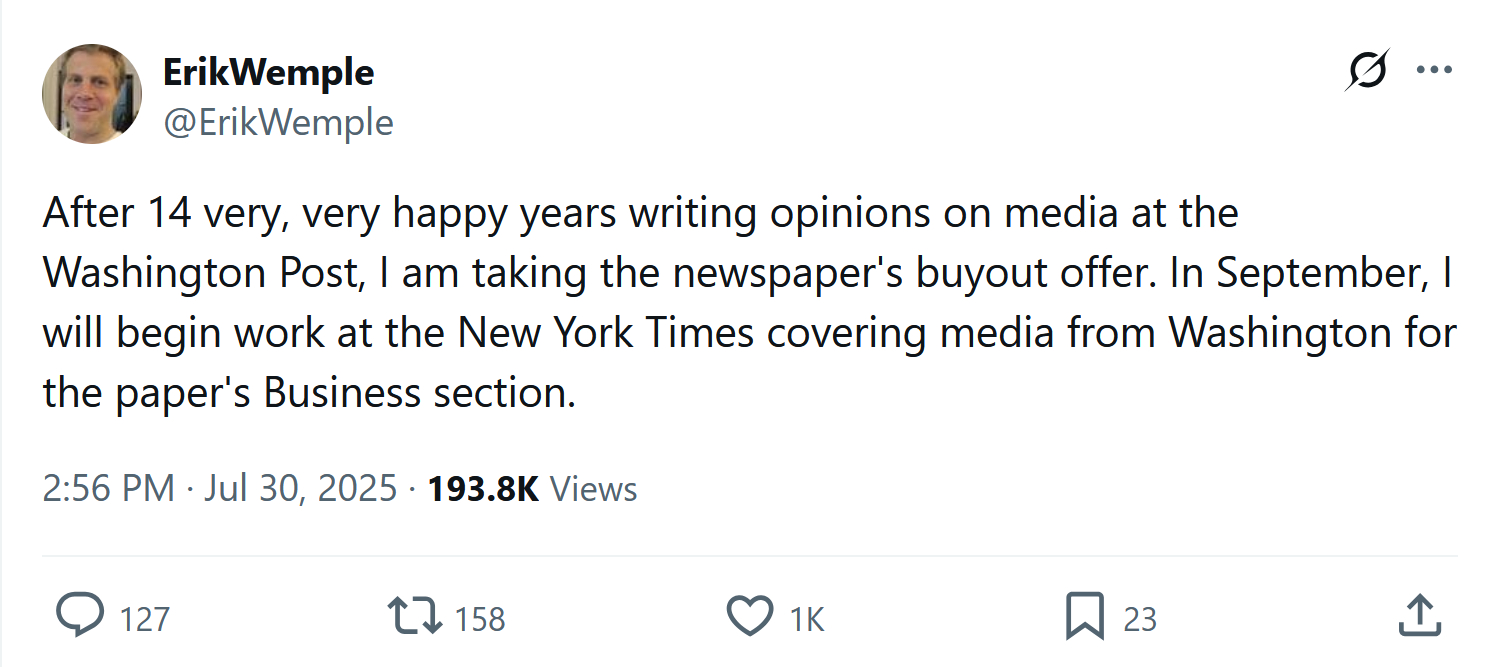1490x667 pixels.
Task: Click the 2:56 PM timestamp
Action: (x=109, y=489)
